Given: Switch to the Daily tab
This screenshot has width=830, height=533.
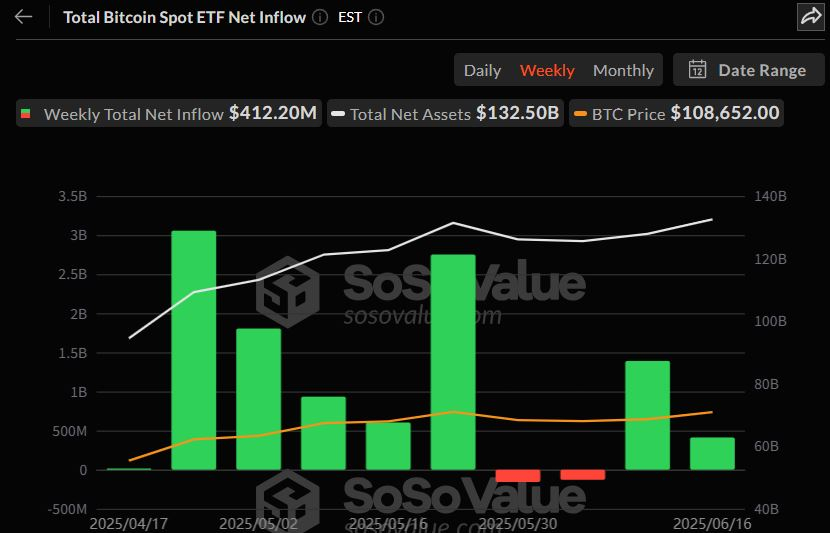Looking at the screenshot, I should (482, 70).
